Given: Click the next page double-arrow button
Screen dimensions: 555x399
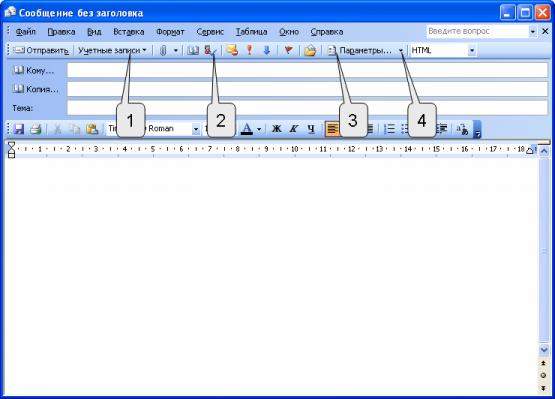Looking at the screenshot, I should point(544,388).
